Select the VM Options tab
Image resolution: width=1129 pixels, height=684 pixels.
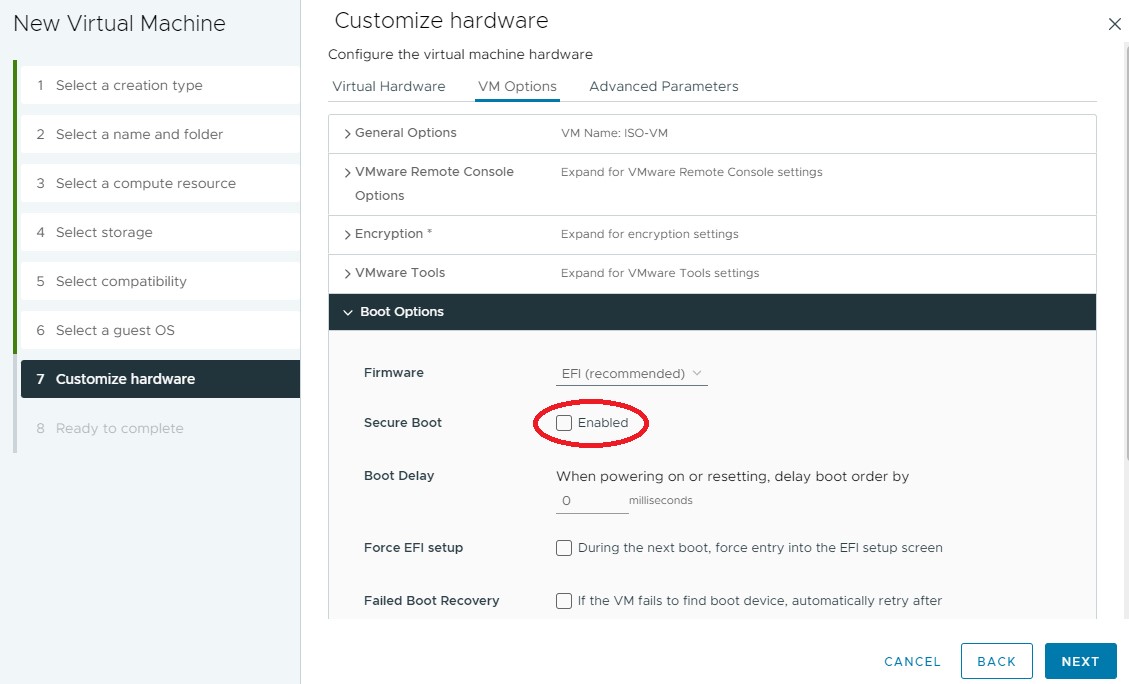517,86
